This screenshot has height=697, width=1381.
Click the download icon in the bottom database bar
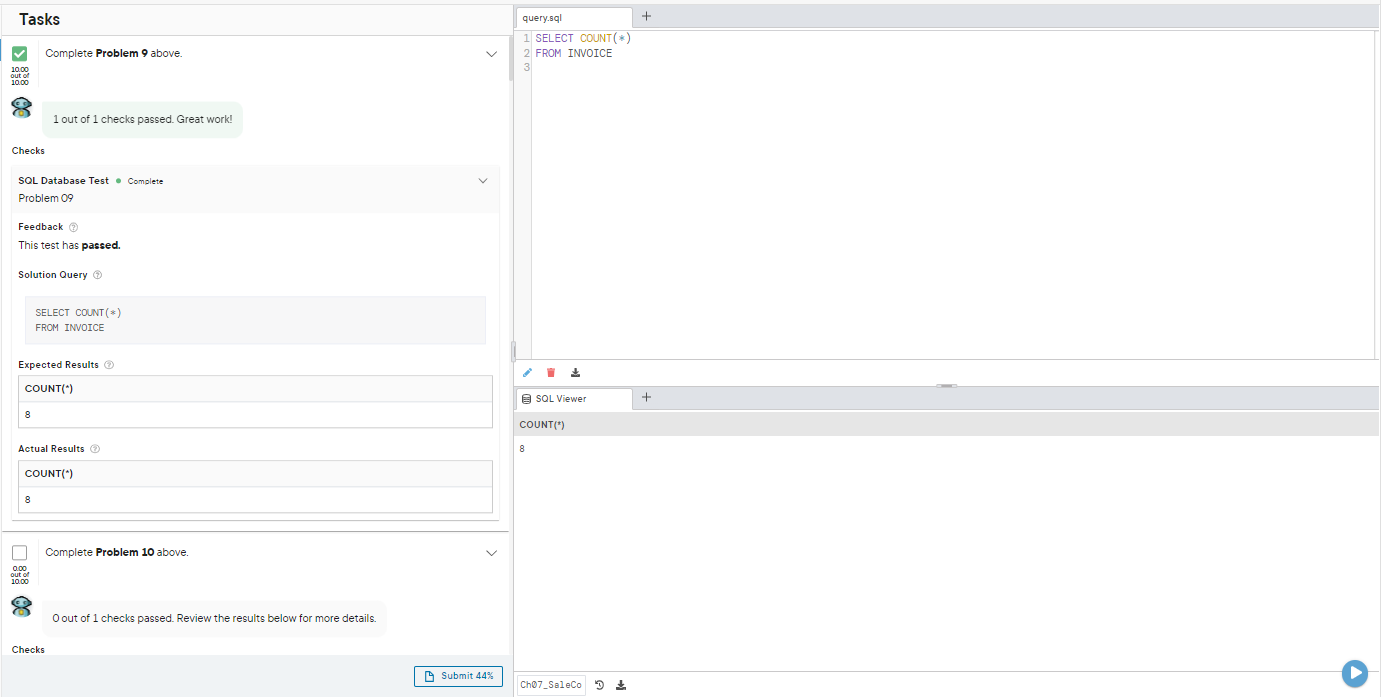[621, 685]
